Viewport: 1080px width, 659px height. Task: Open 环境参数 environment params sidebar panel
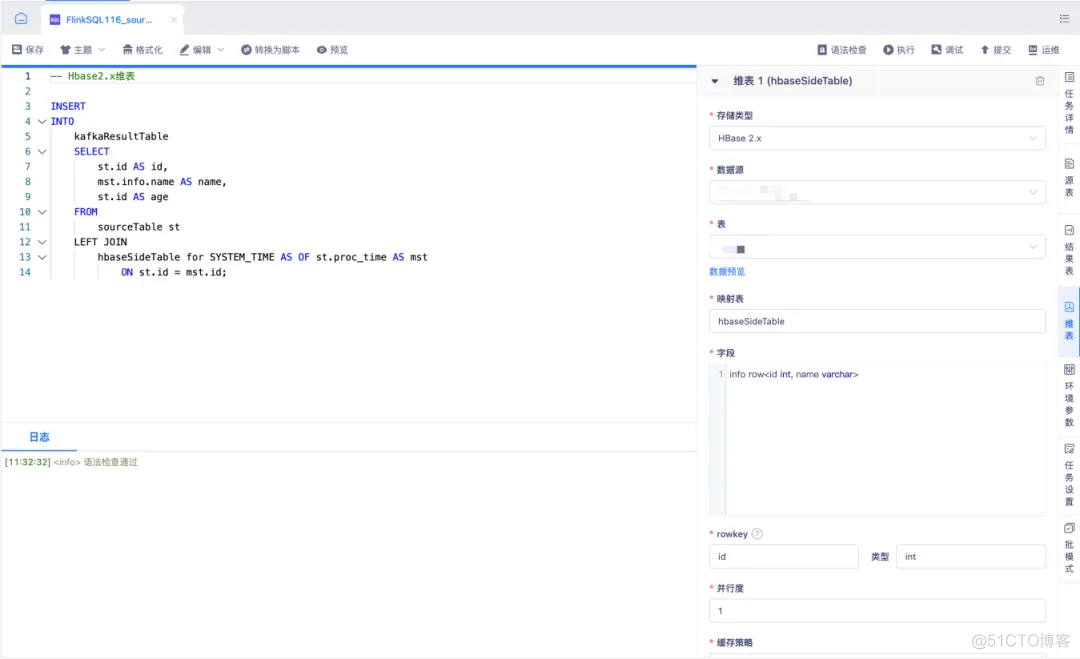coord(1069,396)
